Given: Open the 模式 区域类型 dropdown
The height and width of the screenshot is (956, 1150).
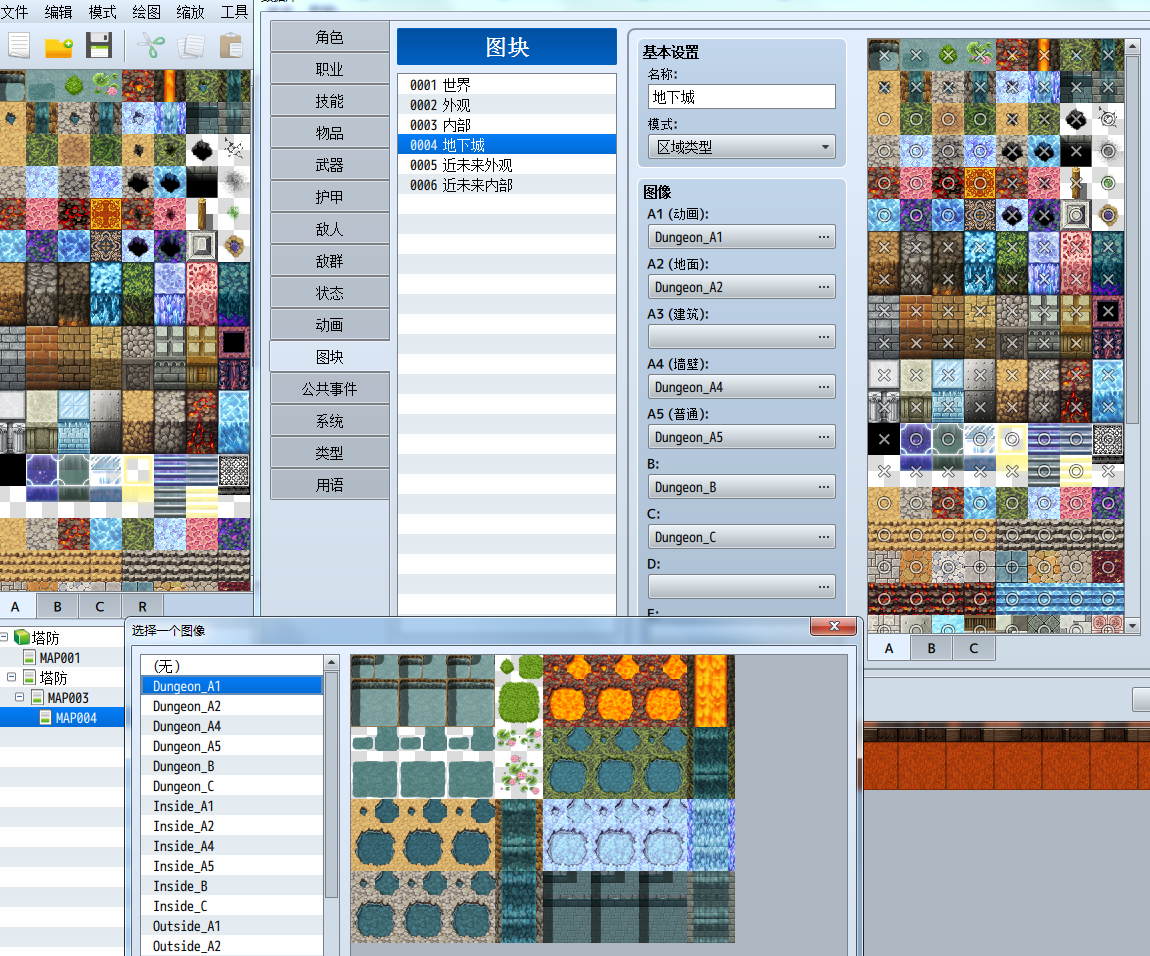Looking at the screenshot, I should click(x=741, y=147).
